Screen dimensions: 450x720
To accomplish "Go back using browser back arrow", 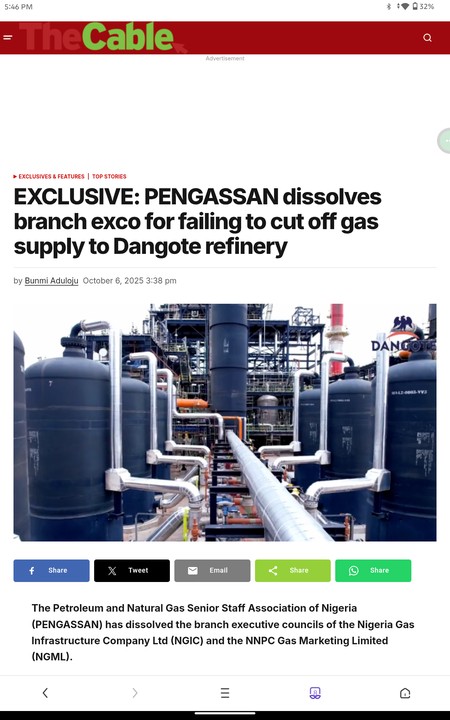I will pos(45,692).
